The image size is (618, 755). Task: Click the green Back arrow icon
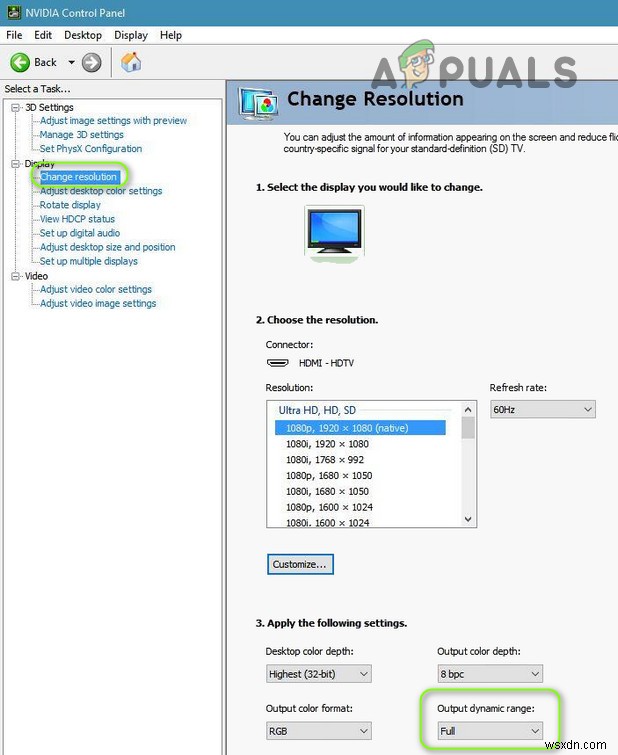[x=20, y=63]
